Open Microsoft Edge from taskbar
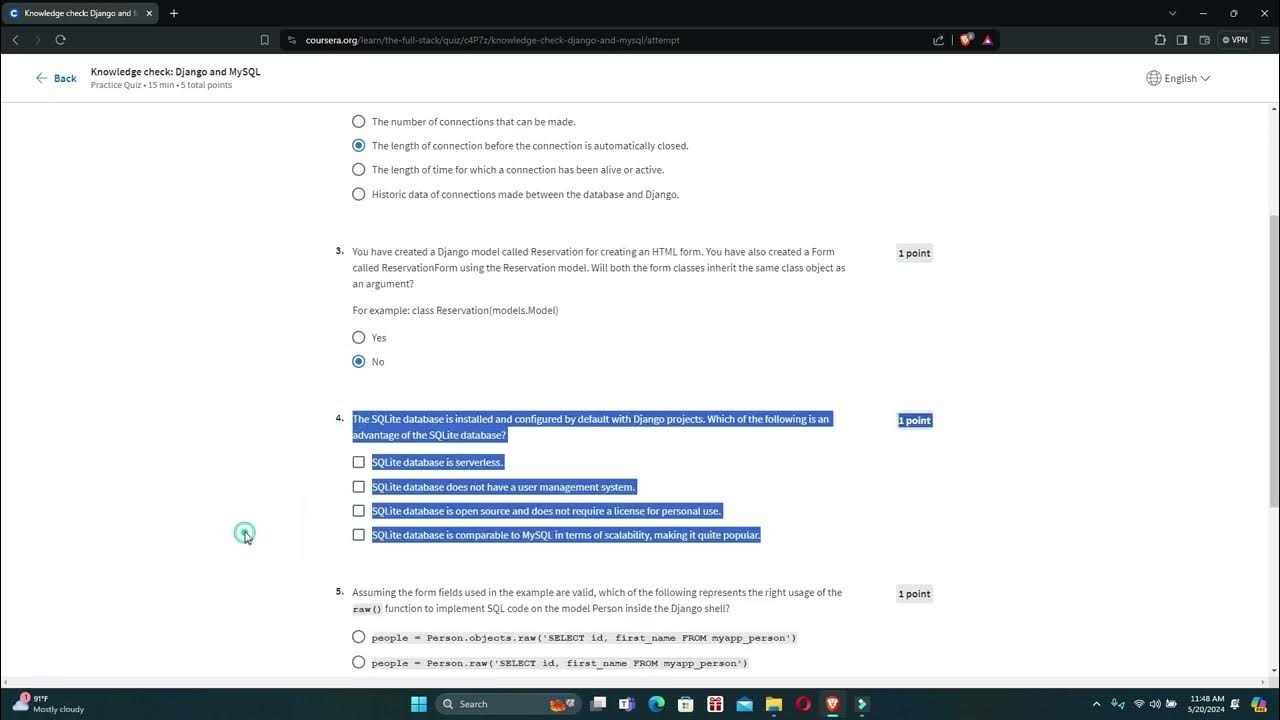Image resolution: width=1280 pixels, height=720 pixels. (x=656, y=704)
